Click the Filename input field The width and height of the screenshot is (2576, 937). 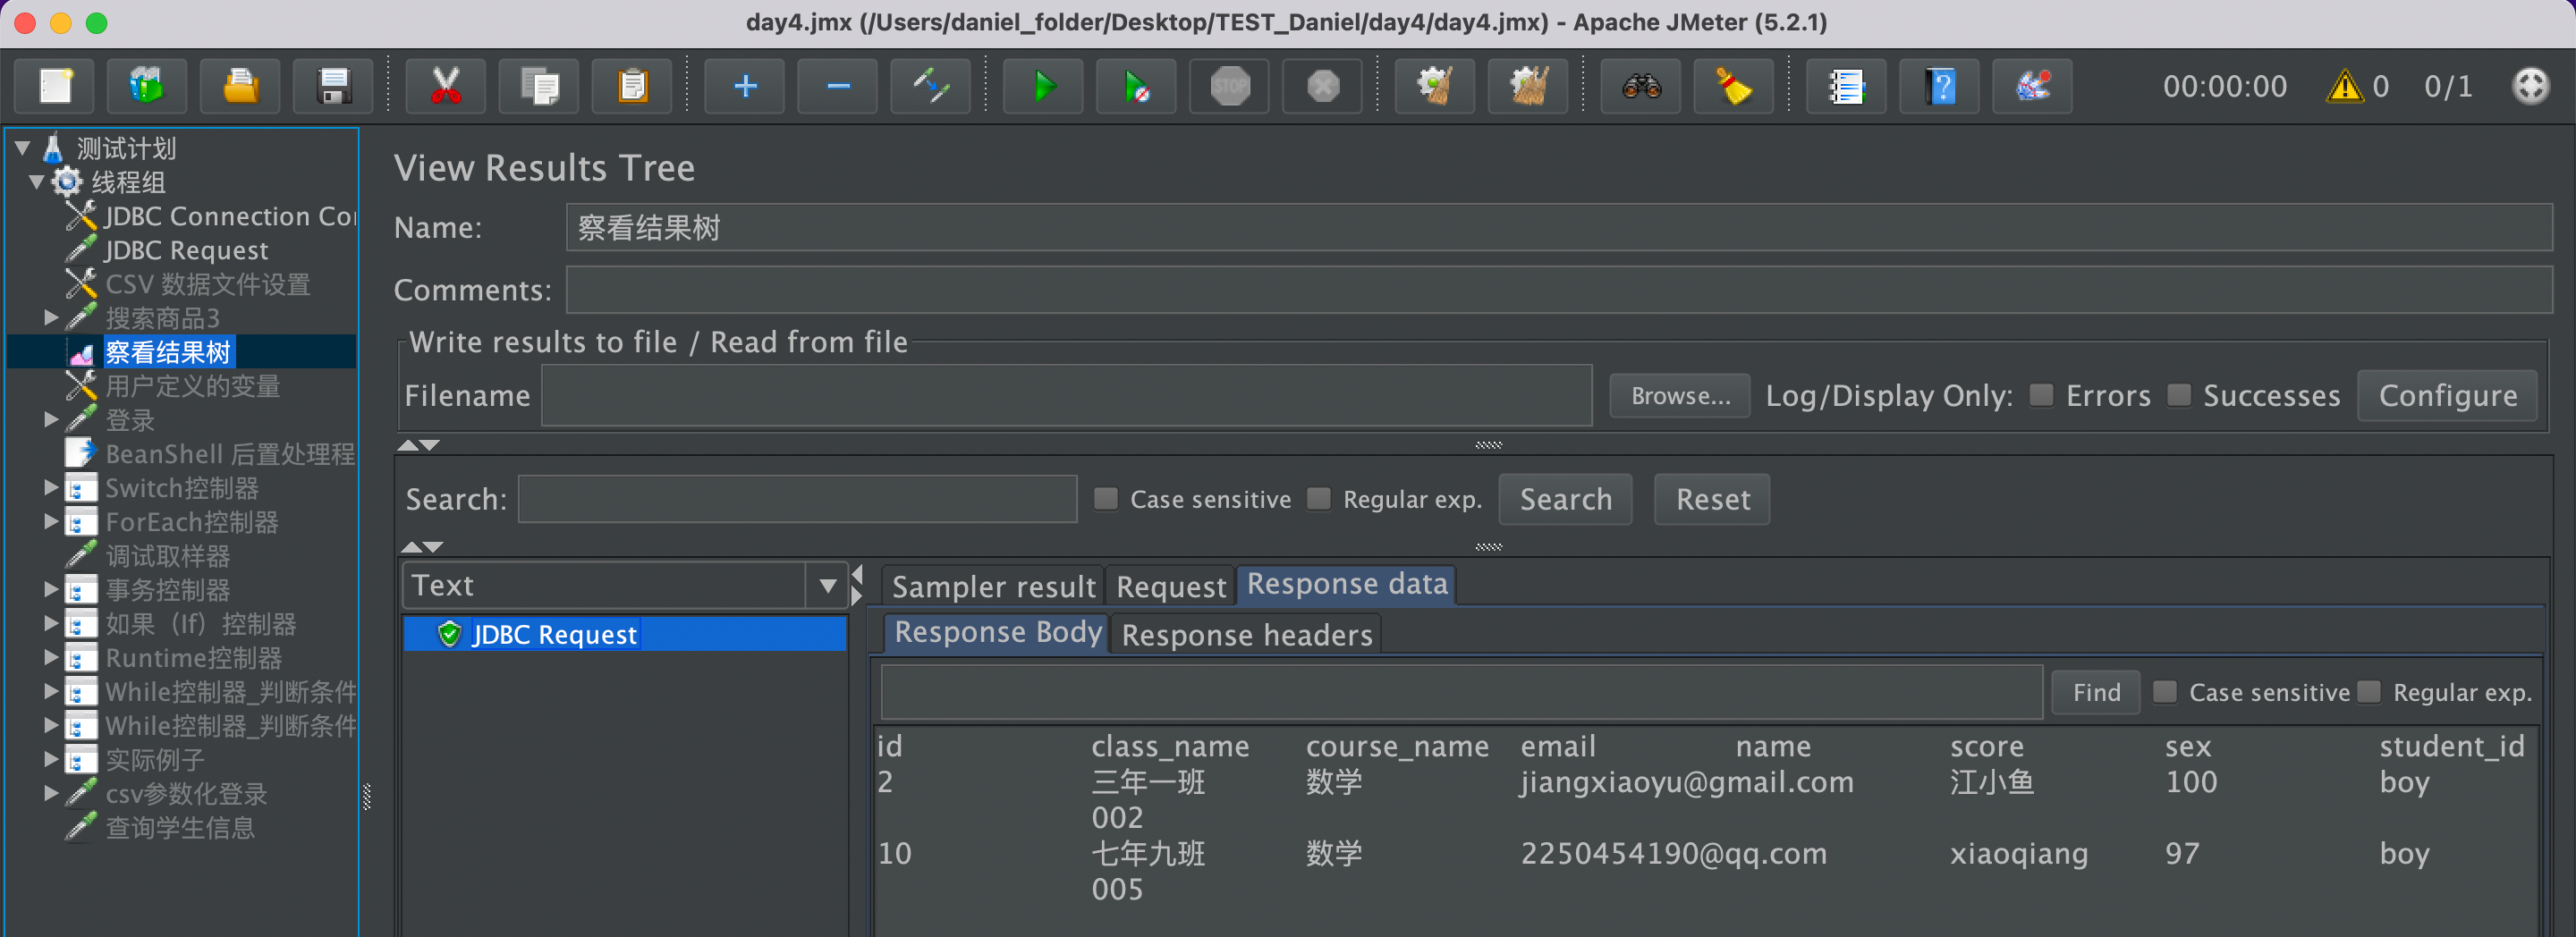point(1067,396)
